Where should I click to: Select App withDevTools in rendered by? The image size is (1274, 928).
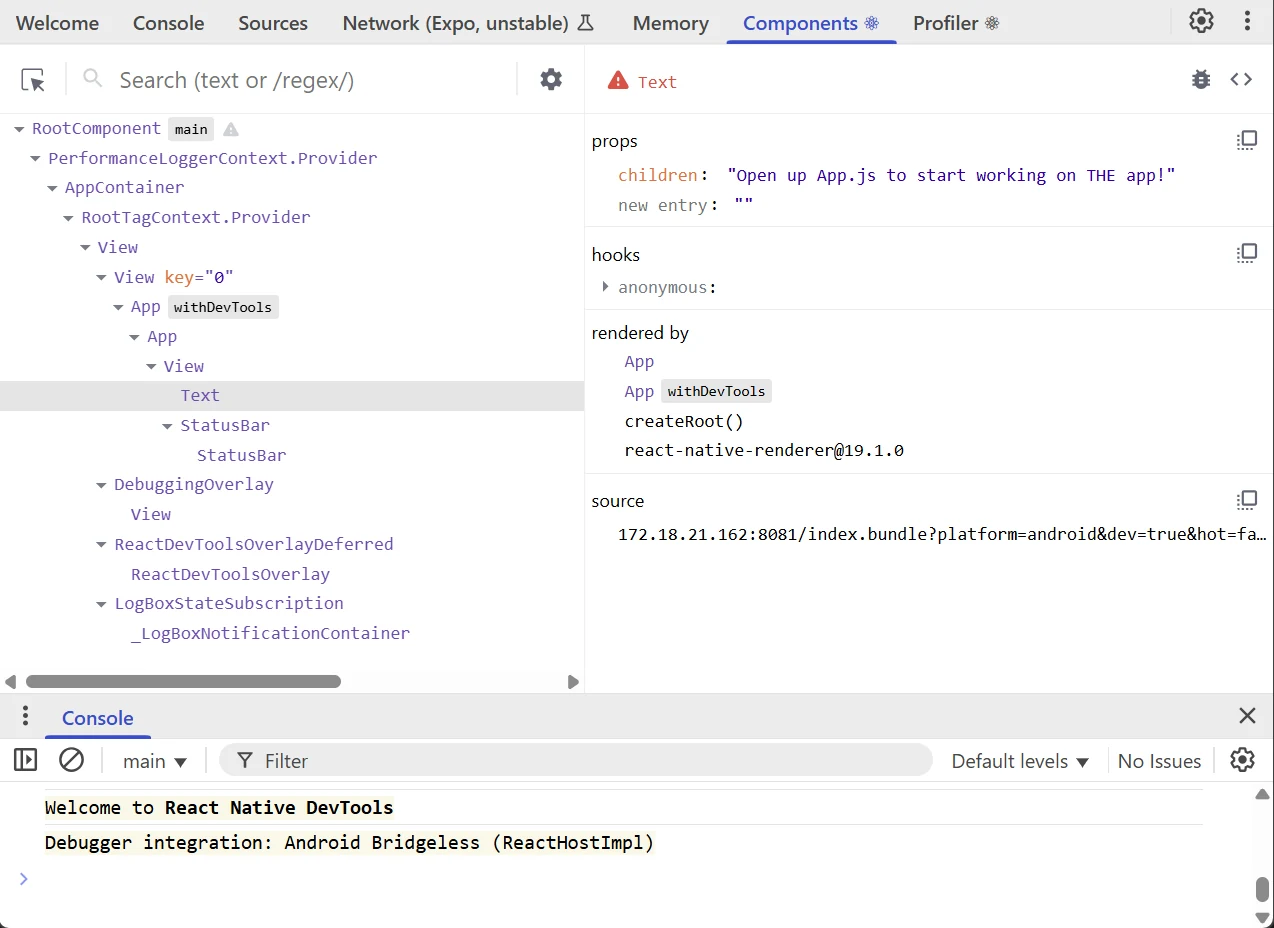pyautogui.click(x=697, y=391)
